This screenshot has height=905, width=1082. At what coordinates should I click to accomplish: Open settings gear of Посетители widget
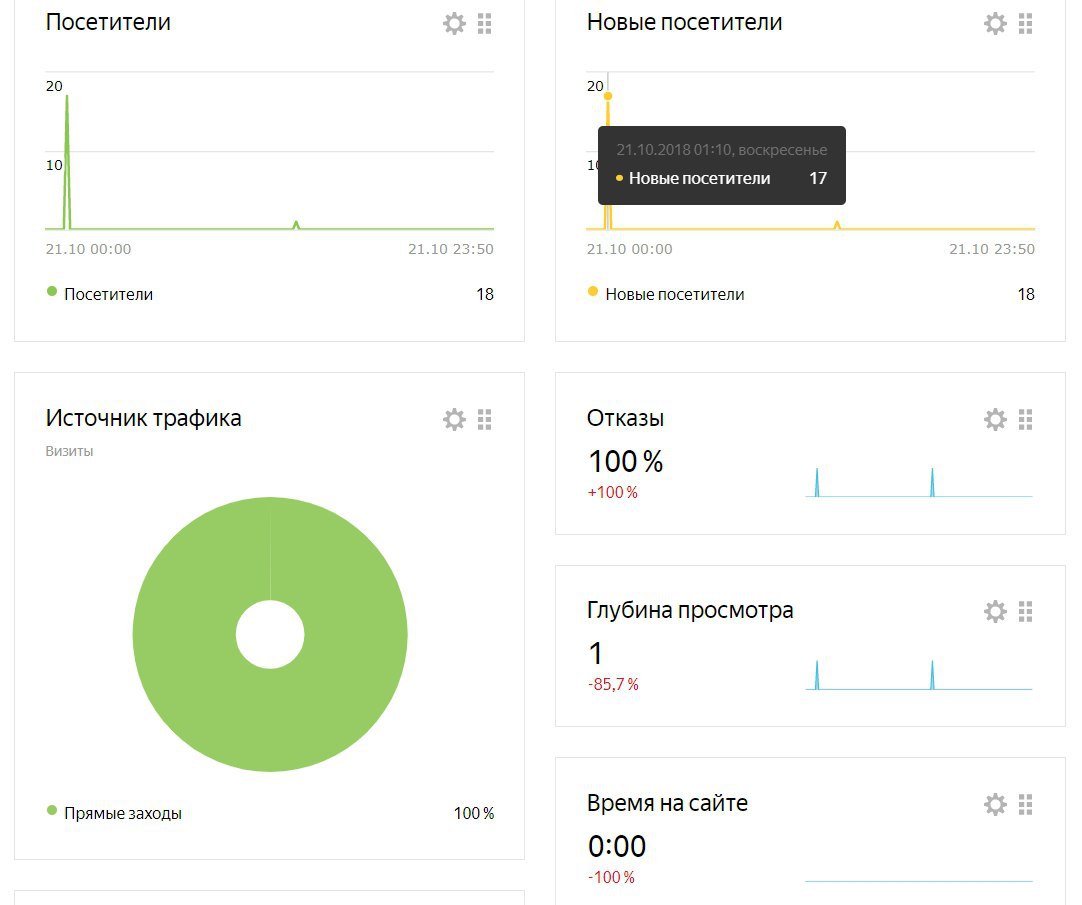tap(454, 23)
